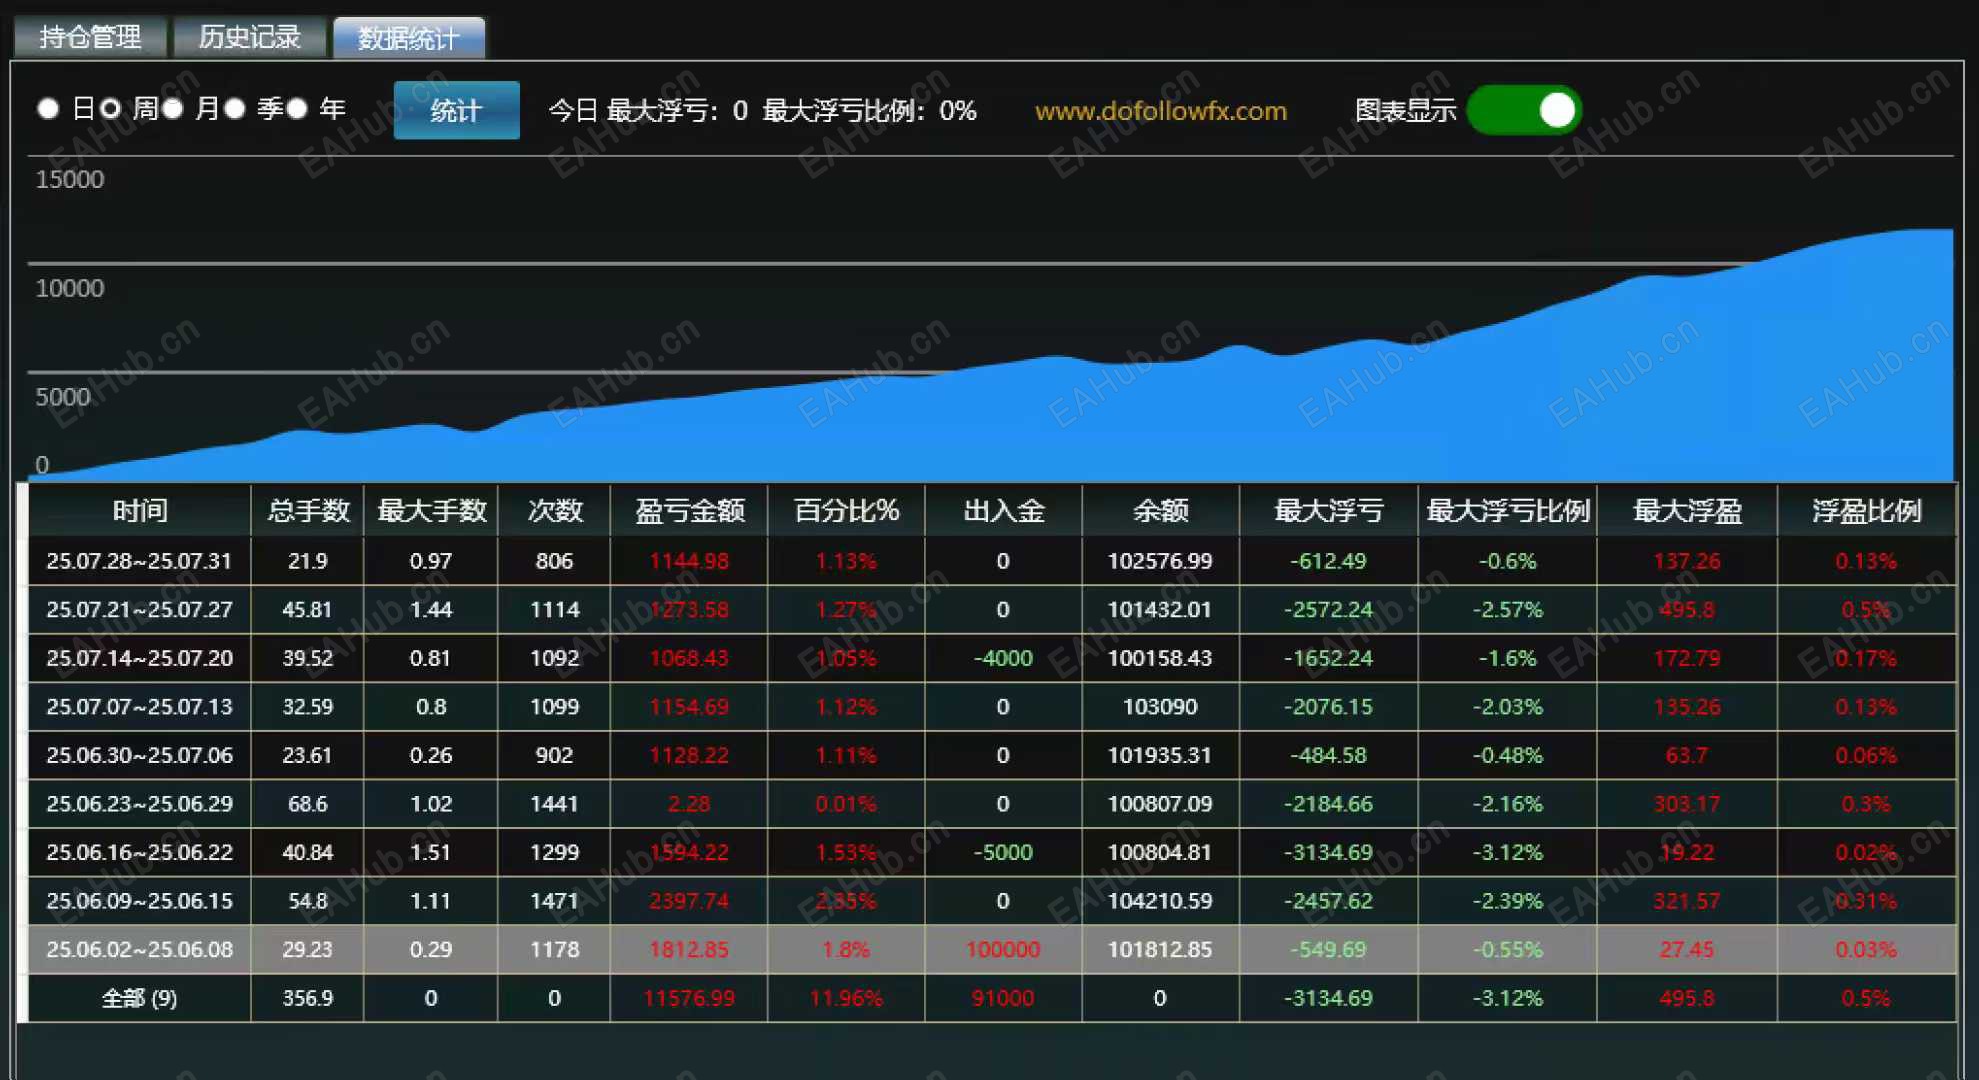The width and height of the screenshot is (1979, 1080).
Task: Select the 全部 (9) summary row
Action: pos(139,998)
